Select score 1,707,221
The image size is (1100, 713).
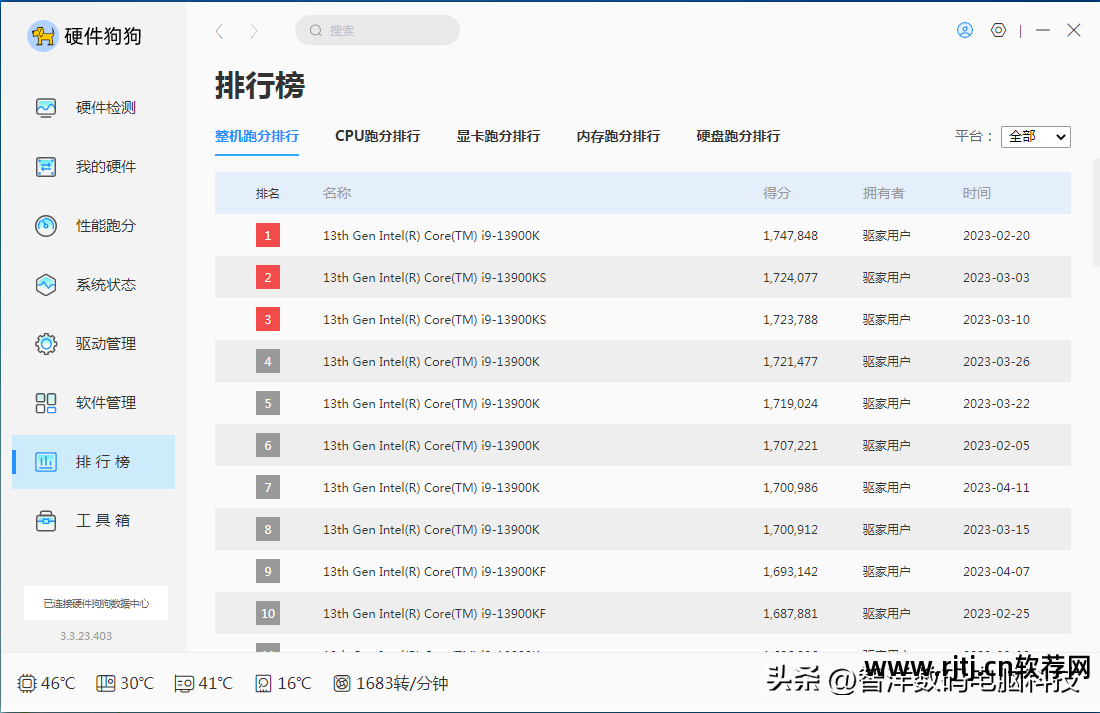[791, 446]
